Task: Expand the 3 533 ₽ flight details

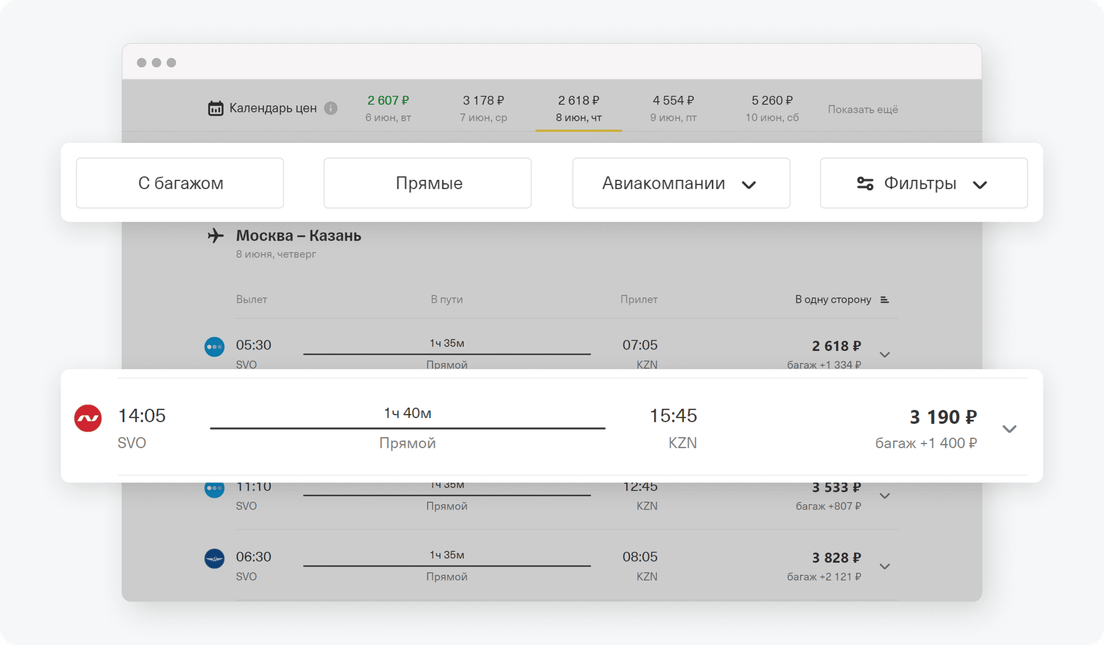Action: pyautogui.click(x=885, y=496)
